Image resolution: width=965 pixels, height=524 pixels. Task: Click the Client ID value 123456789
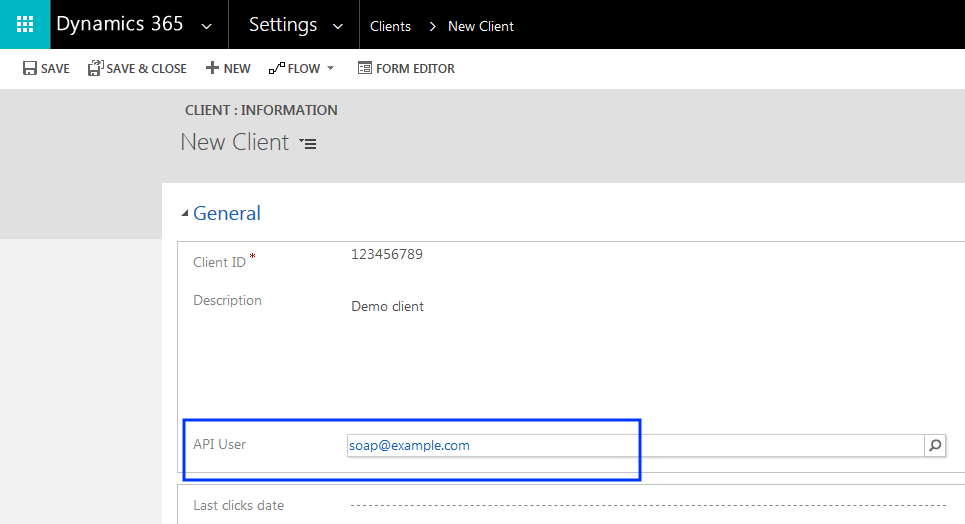387,255
